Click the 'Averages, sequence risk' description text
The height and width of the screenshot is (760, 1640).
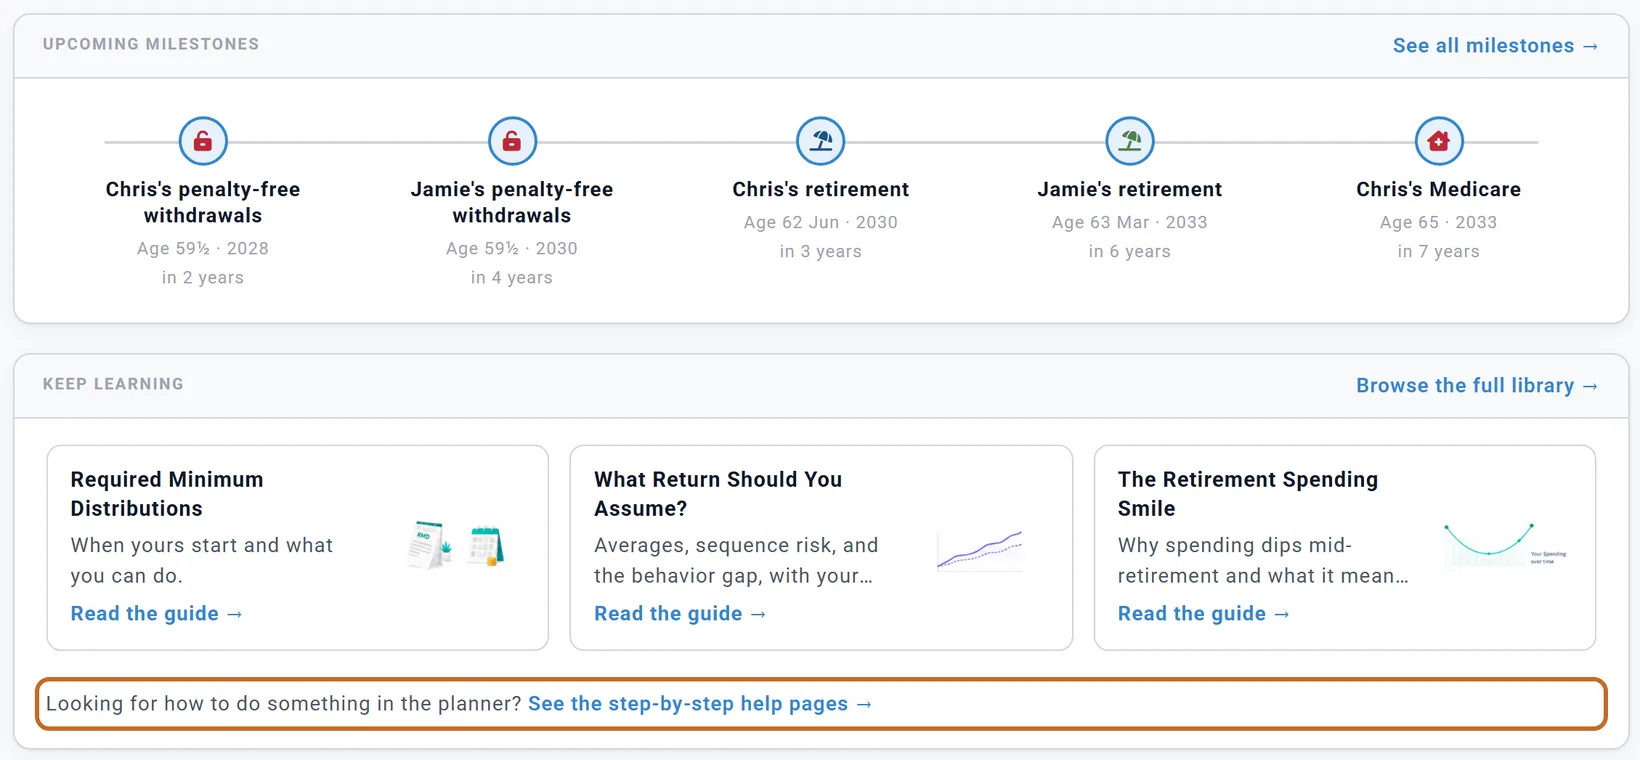pyautogui.click(x=736, y=560)
